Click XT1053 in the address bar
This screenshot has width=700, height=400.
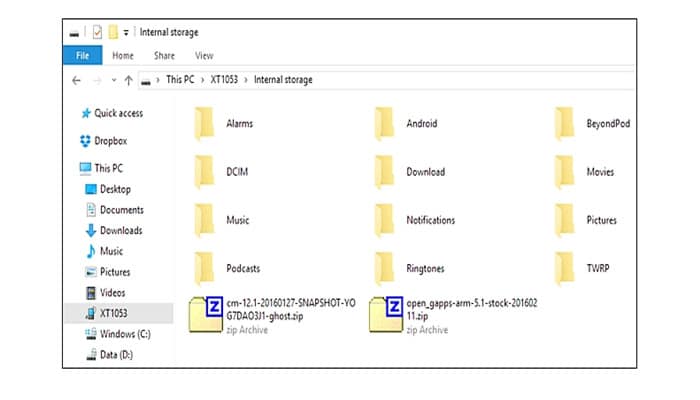pyautogui.click(x=224, y=79)
